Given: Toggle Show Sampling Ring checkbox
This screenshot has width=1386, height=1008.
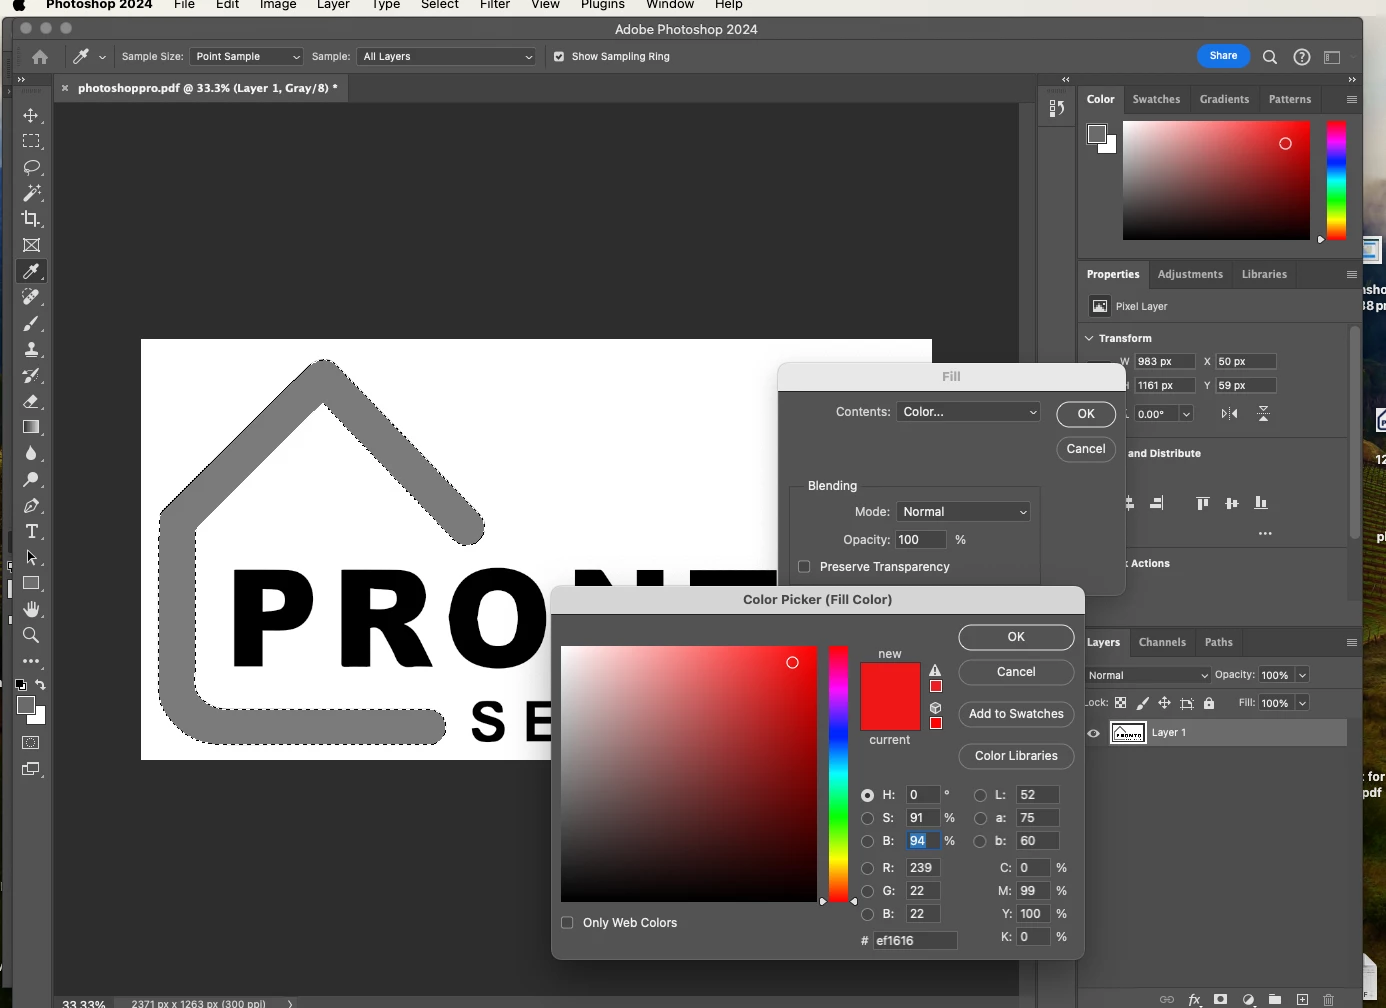Looking at the screenshot, I should pos(559,57).
